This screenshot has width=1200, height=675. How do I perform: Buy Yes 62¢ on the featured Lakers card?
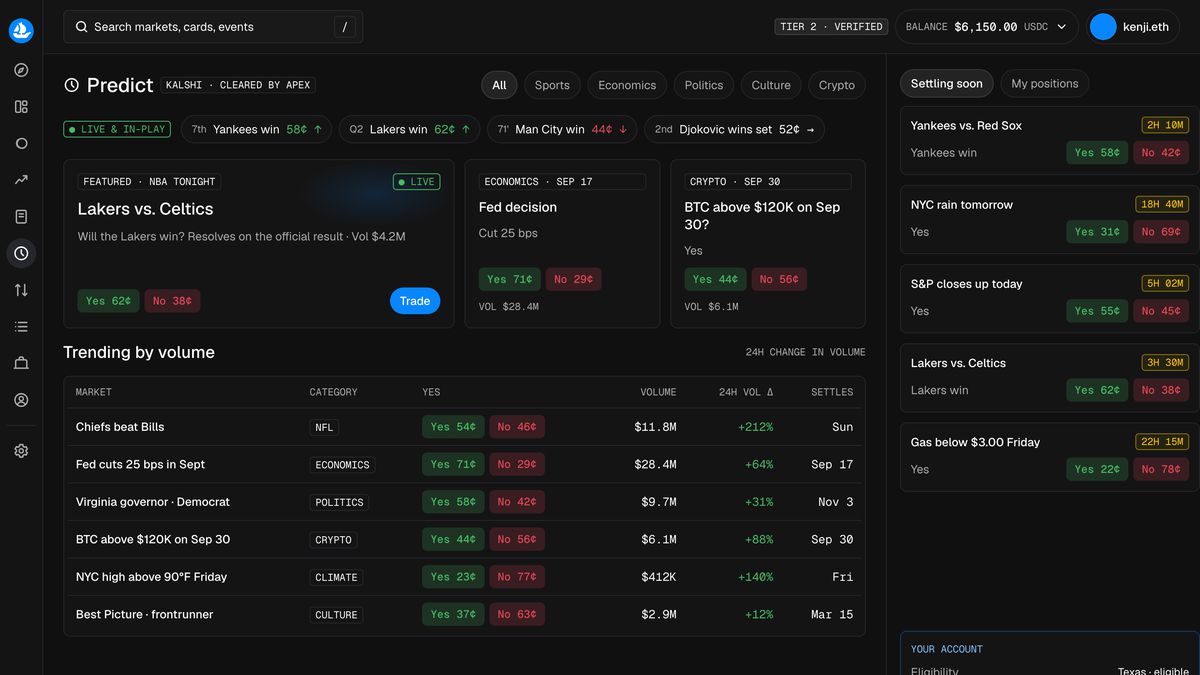click(109, 301)
